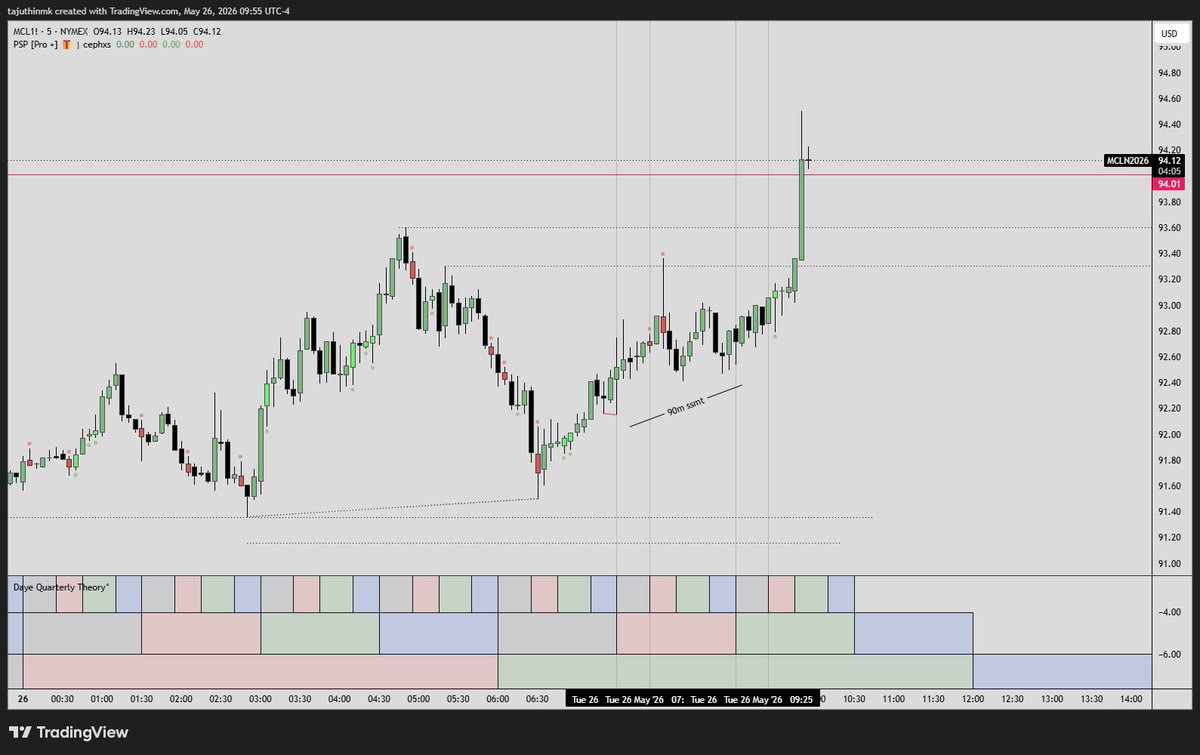Image resolution: width=1200 pixels, height=755 pixels.
Task: Click the 06:00 label on the time axis
Action: (x=497, y=699)
